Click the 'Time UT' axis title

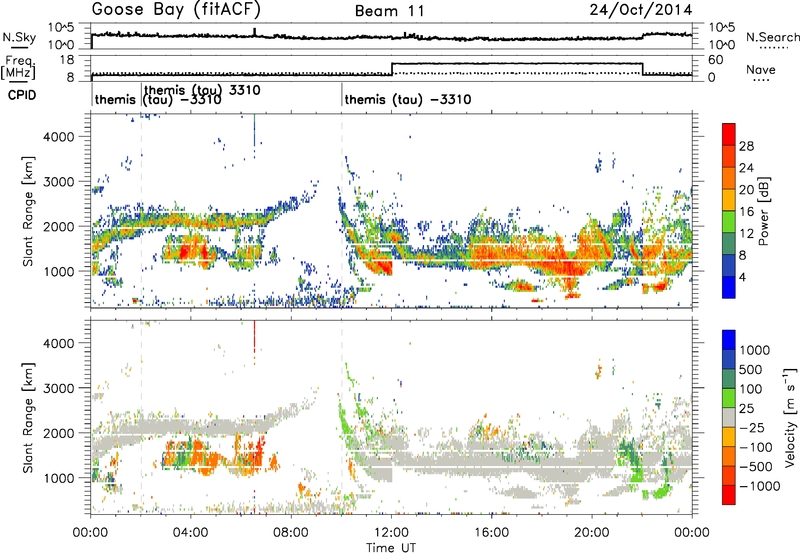391,548
